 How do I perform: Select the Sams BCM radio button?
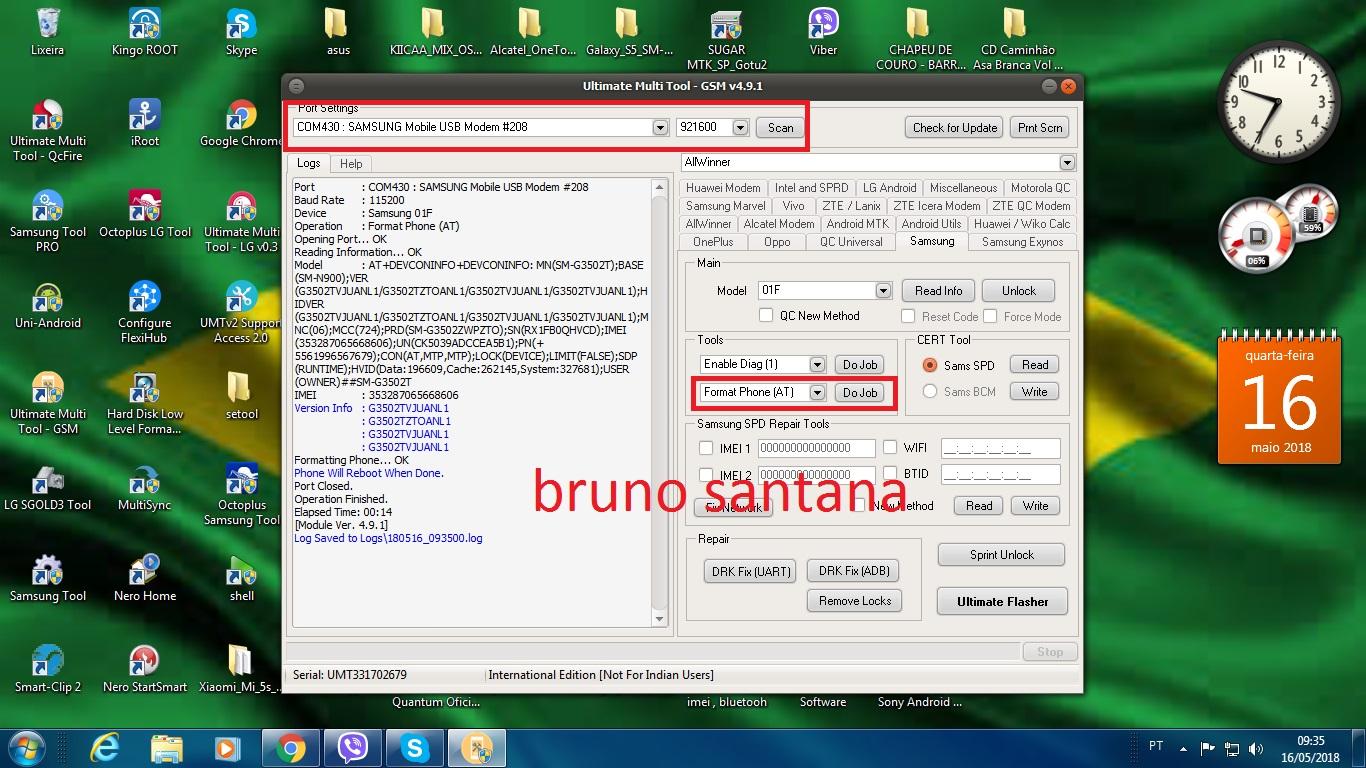pyautogui.click(x=930, y=391)
